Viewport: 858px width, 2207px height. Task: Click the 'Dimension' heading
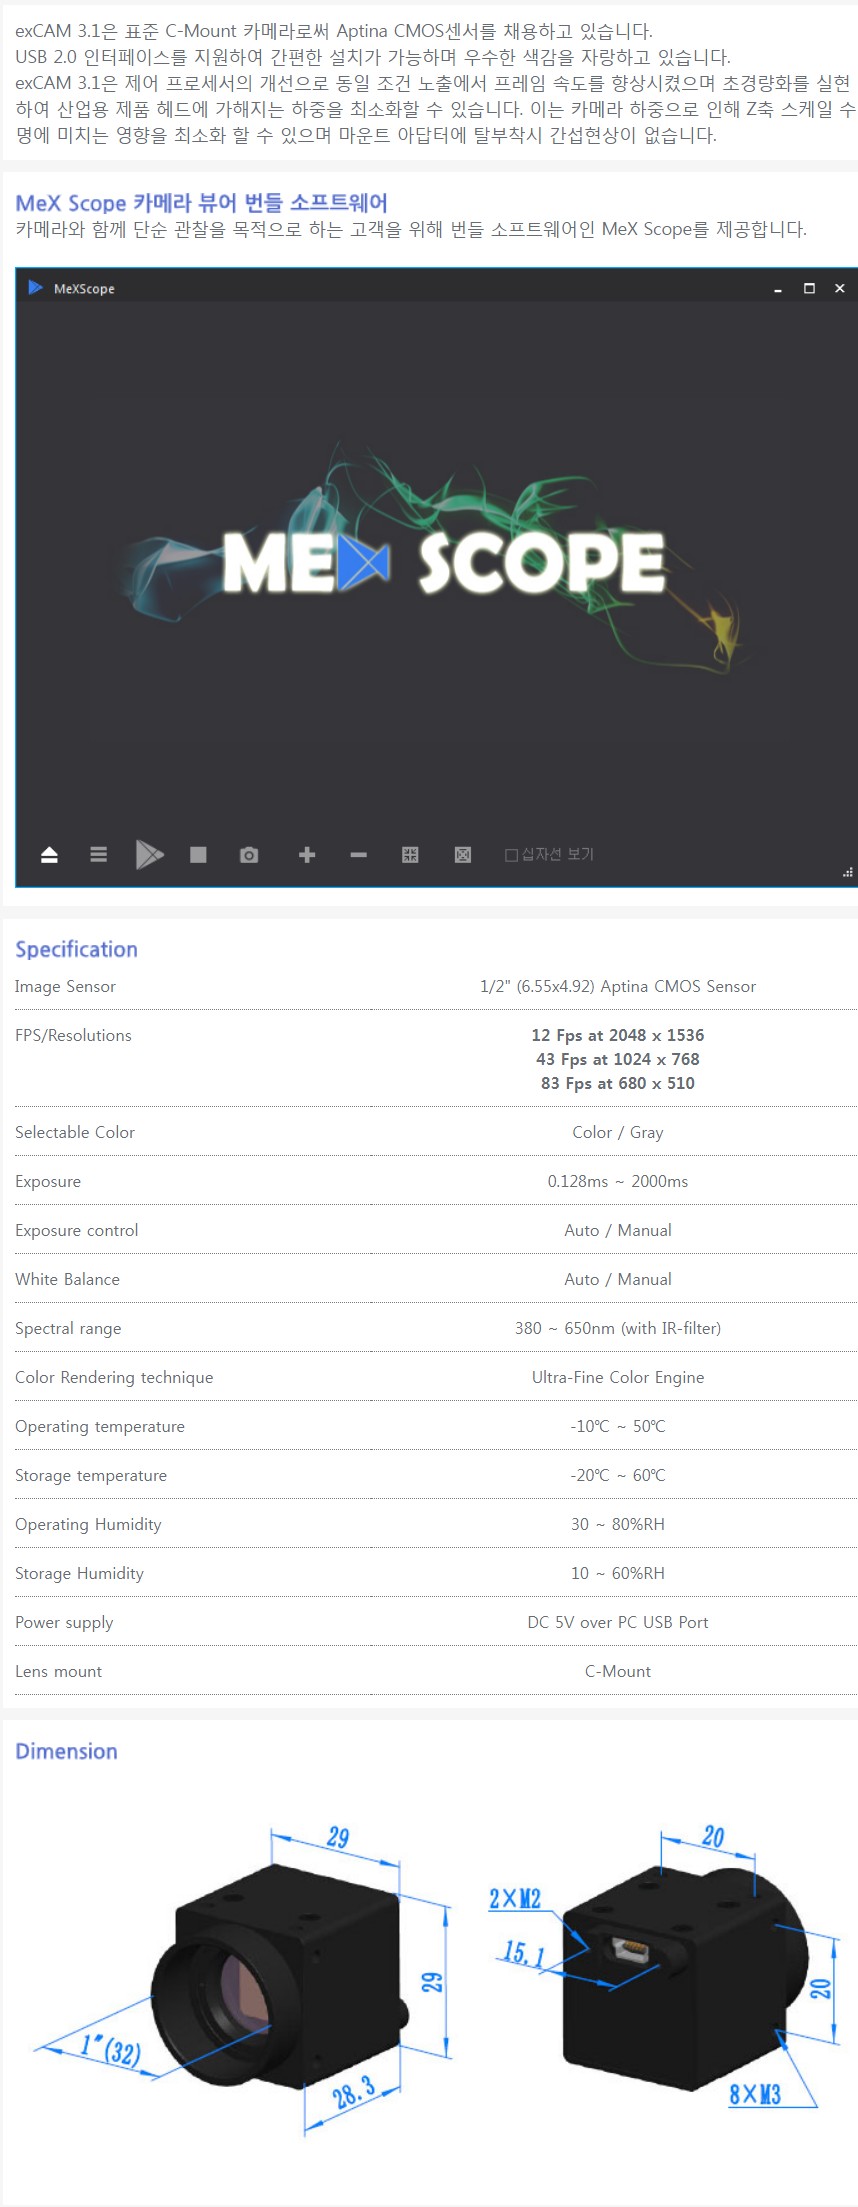point(66,1751)
